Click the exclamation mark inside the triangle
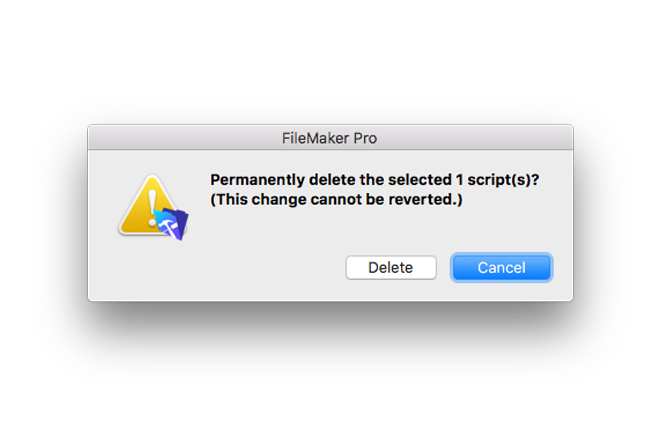Viewport: 660px width, 440px height. point(151,207)
